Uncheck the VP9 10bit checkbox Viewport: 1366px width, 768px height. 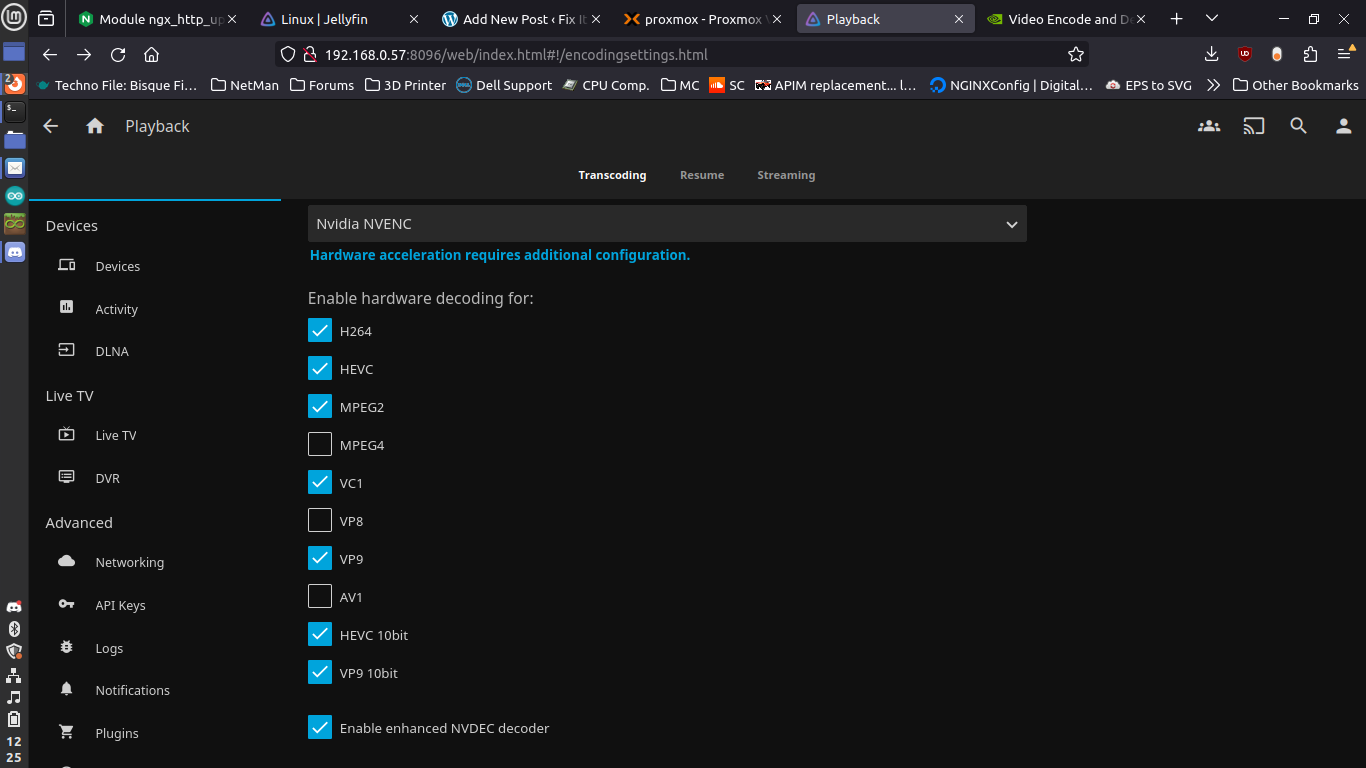point(320,672)
